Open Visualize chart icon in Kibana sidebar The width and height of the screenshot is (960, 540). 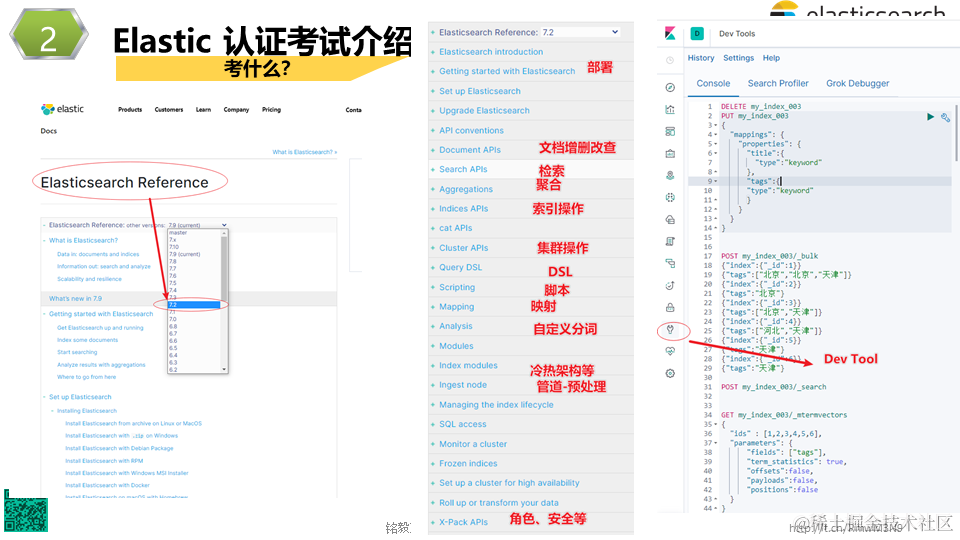pos(670,110)
